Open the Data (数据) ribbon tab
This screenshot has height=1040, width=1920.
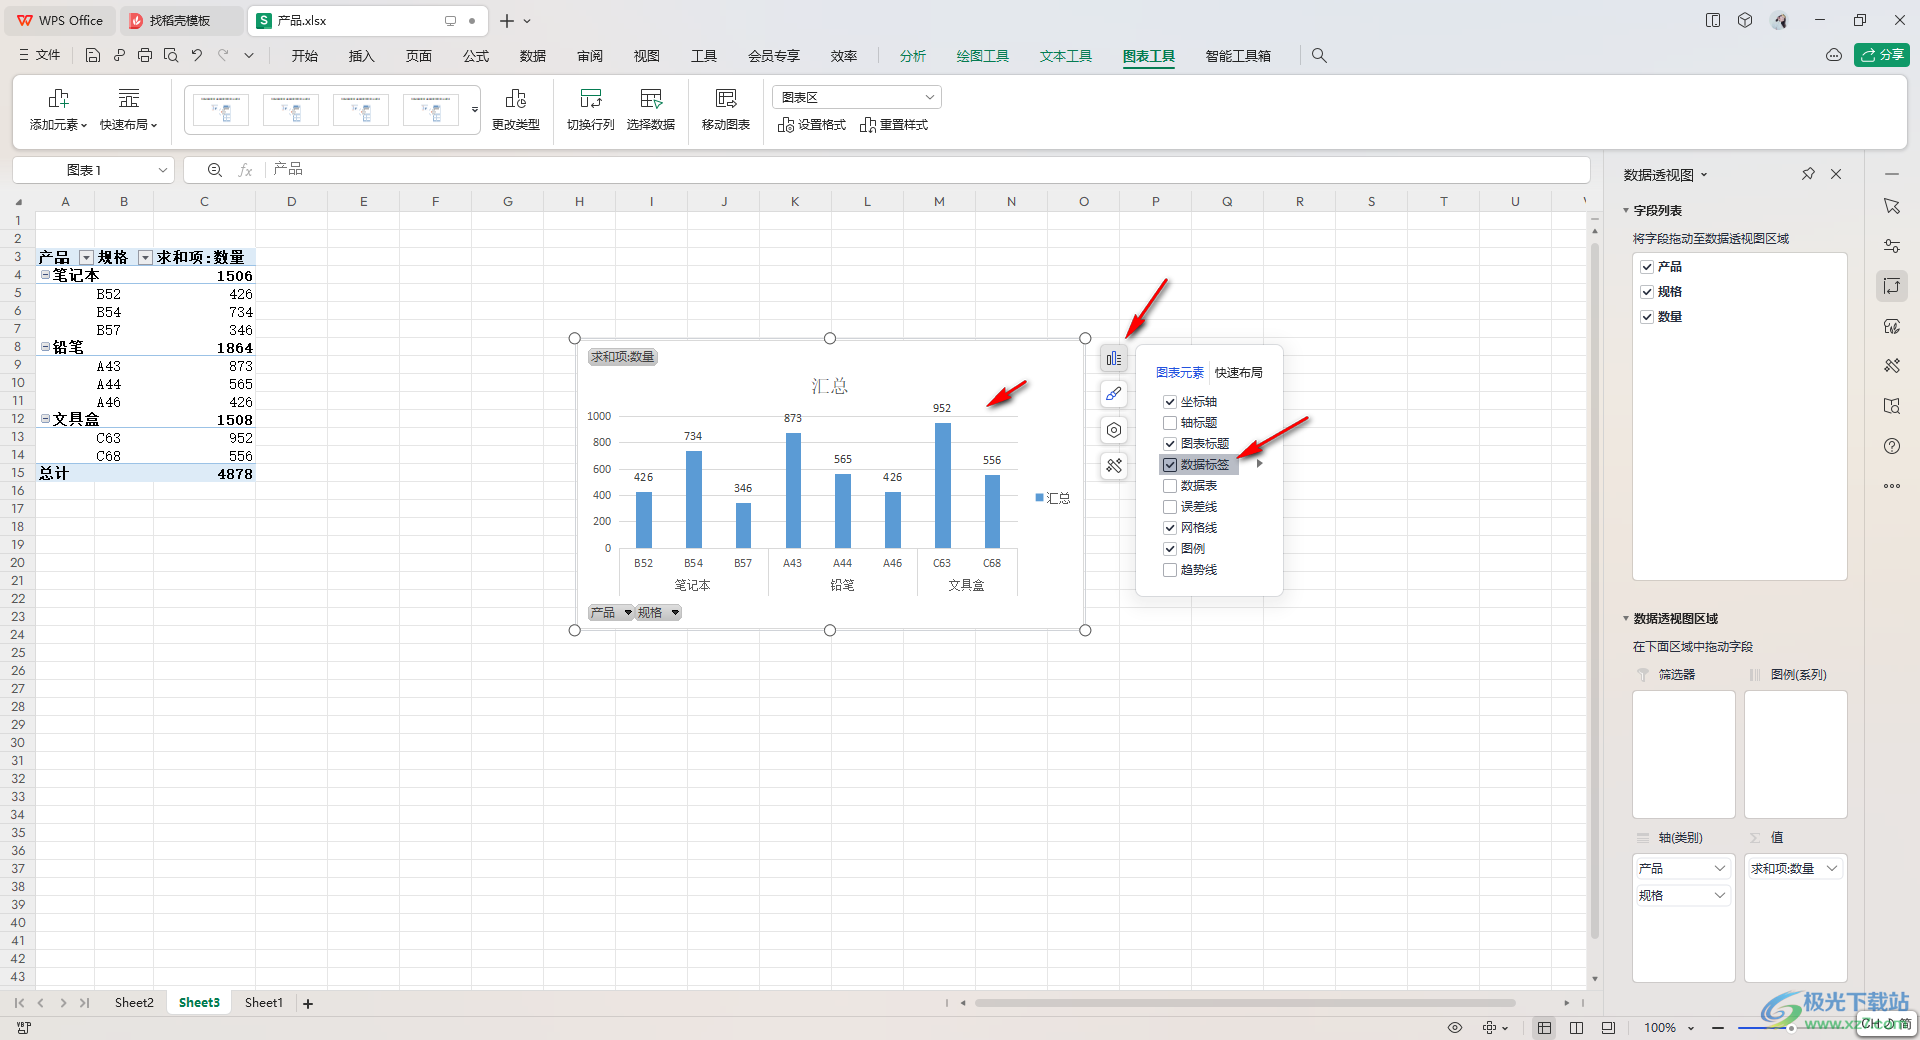pyautogui.click(x=533, y=56)
